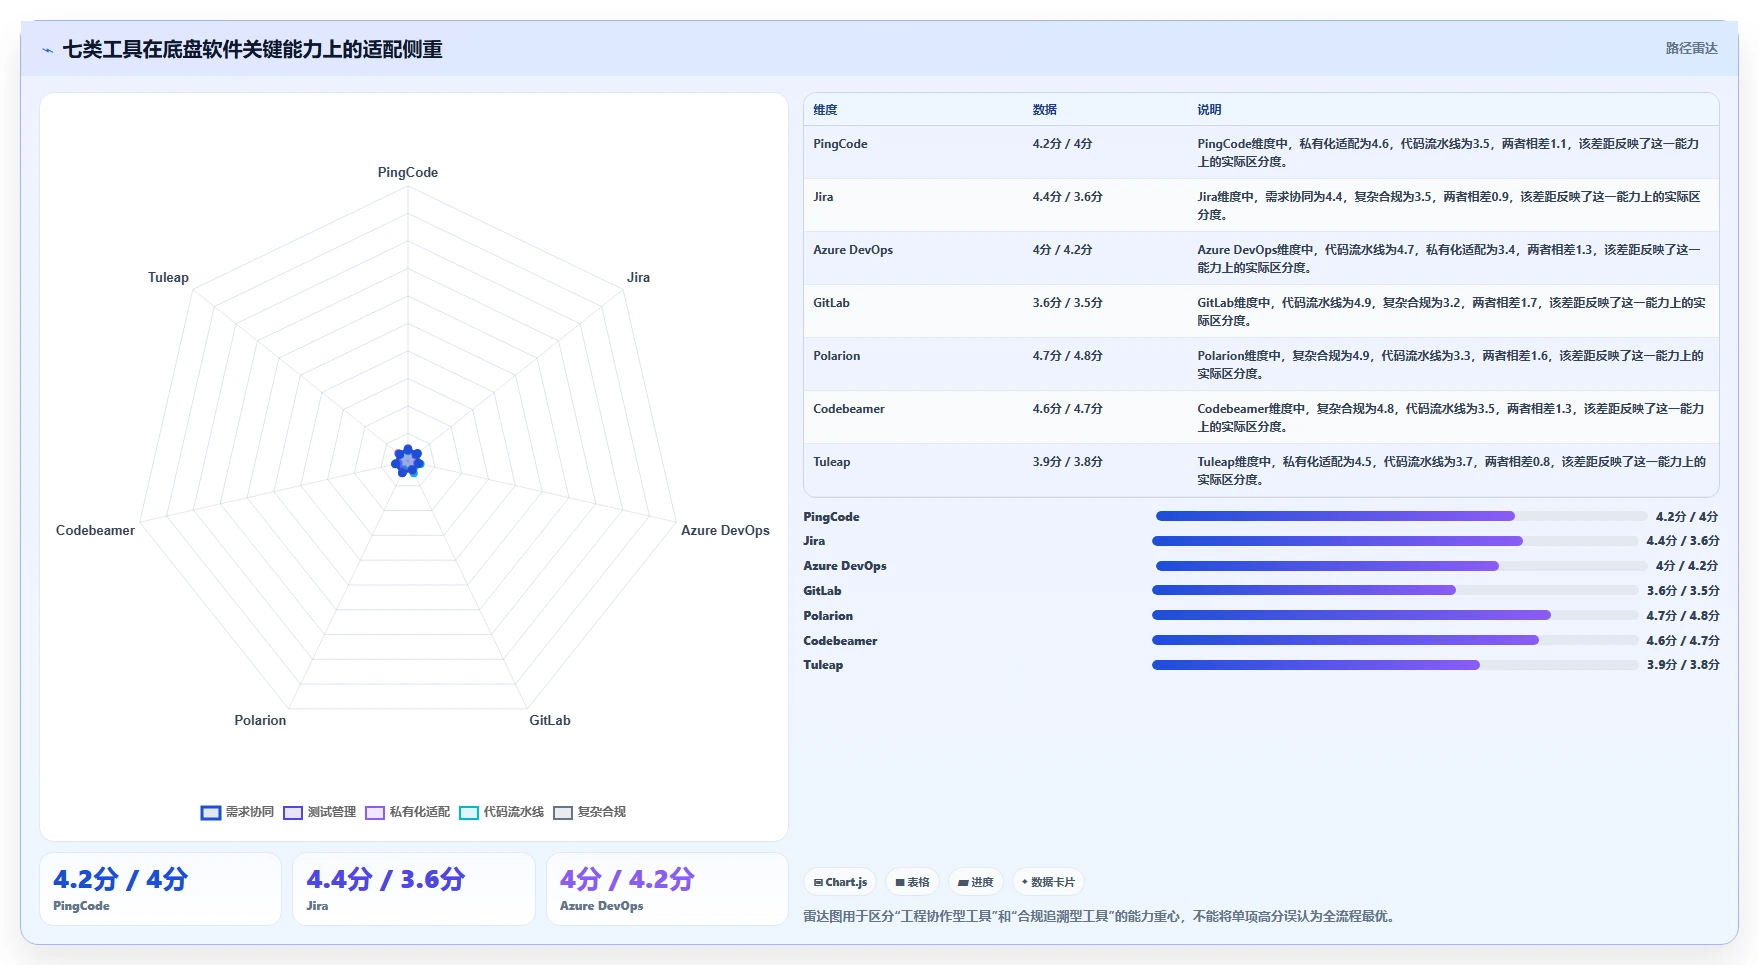1759x965 pixels.
Task: Click the Tuleap progress bar
Action: [x=1395, y=665]
